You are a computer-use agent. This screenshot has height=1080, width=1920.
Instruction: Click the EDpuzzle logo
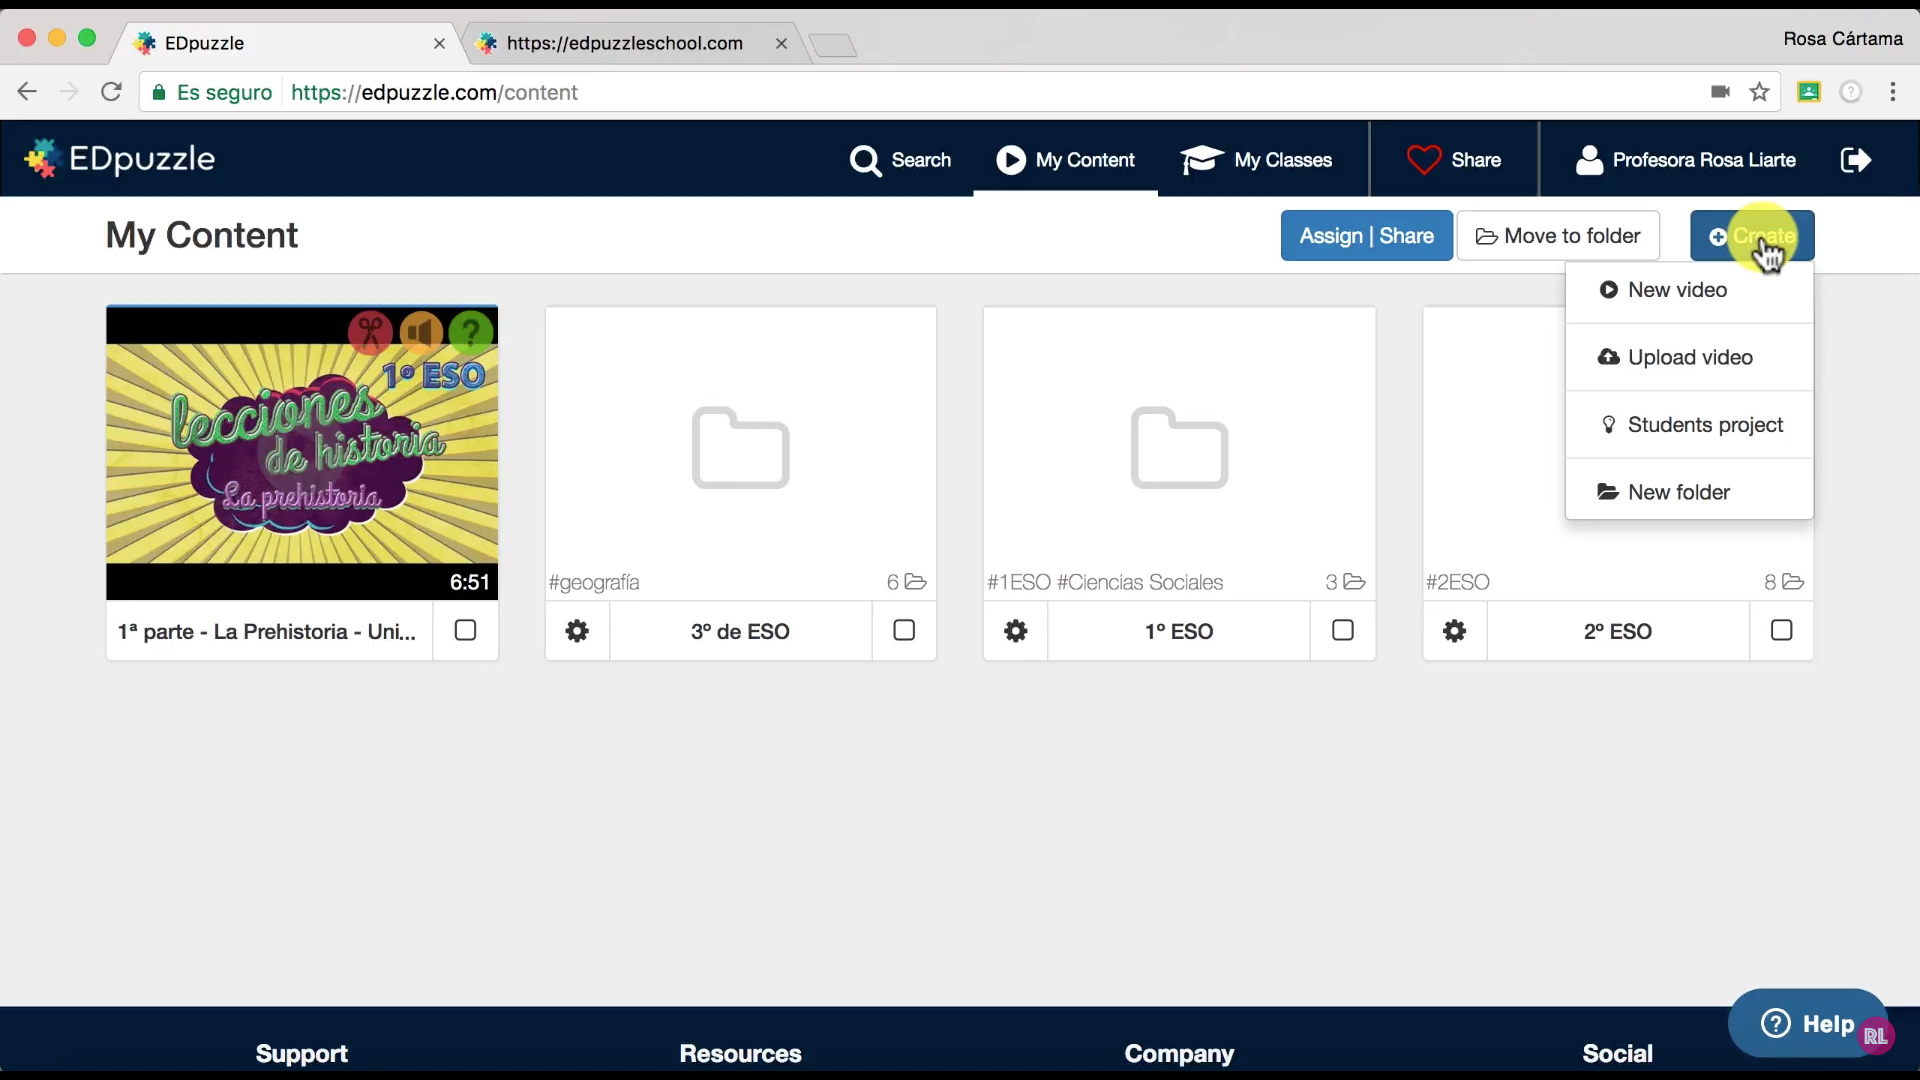point(120,159)
